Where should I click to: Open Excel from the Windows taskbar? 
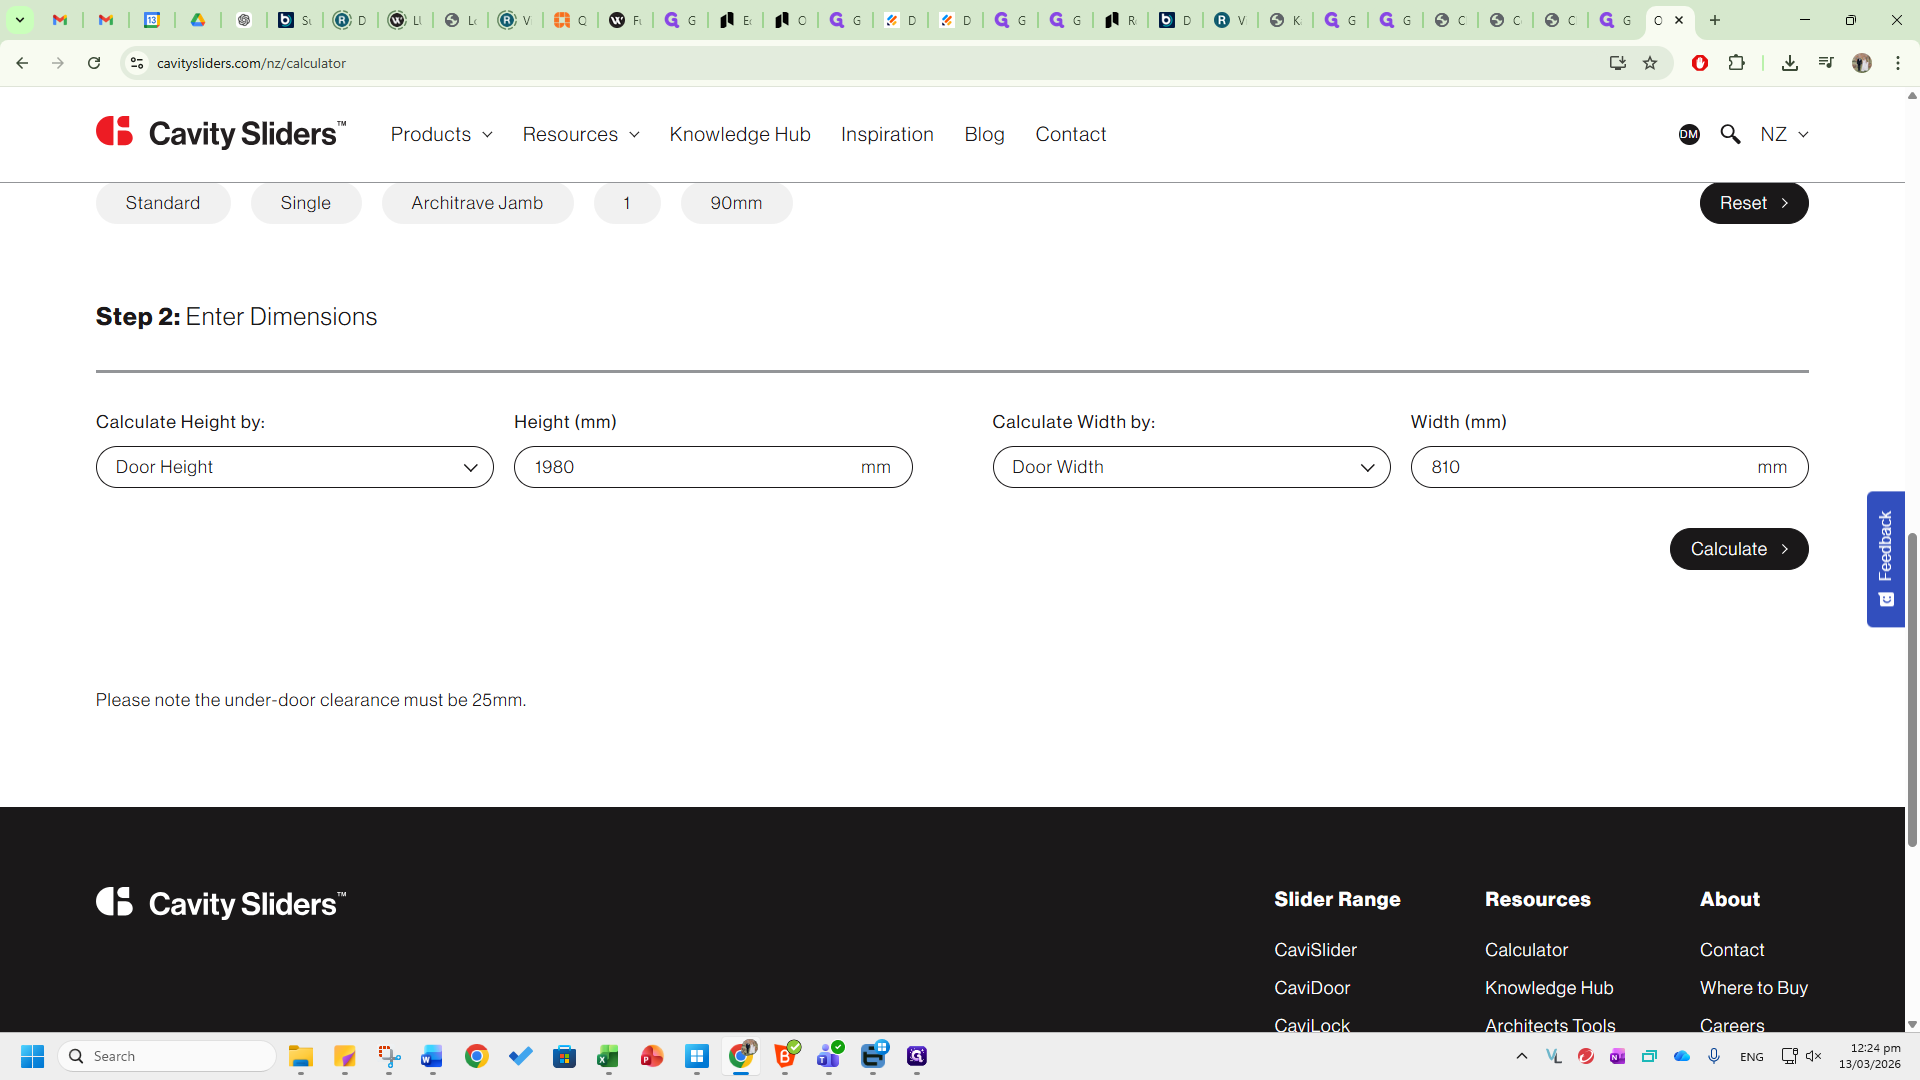point(608,1056)
